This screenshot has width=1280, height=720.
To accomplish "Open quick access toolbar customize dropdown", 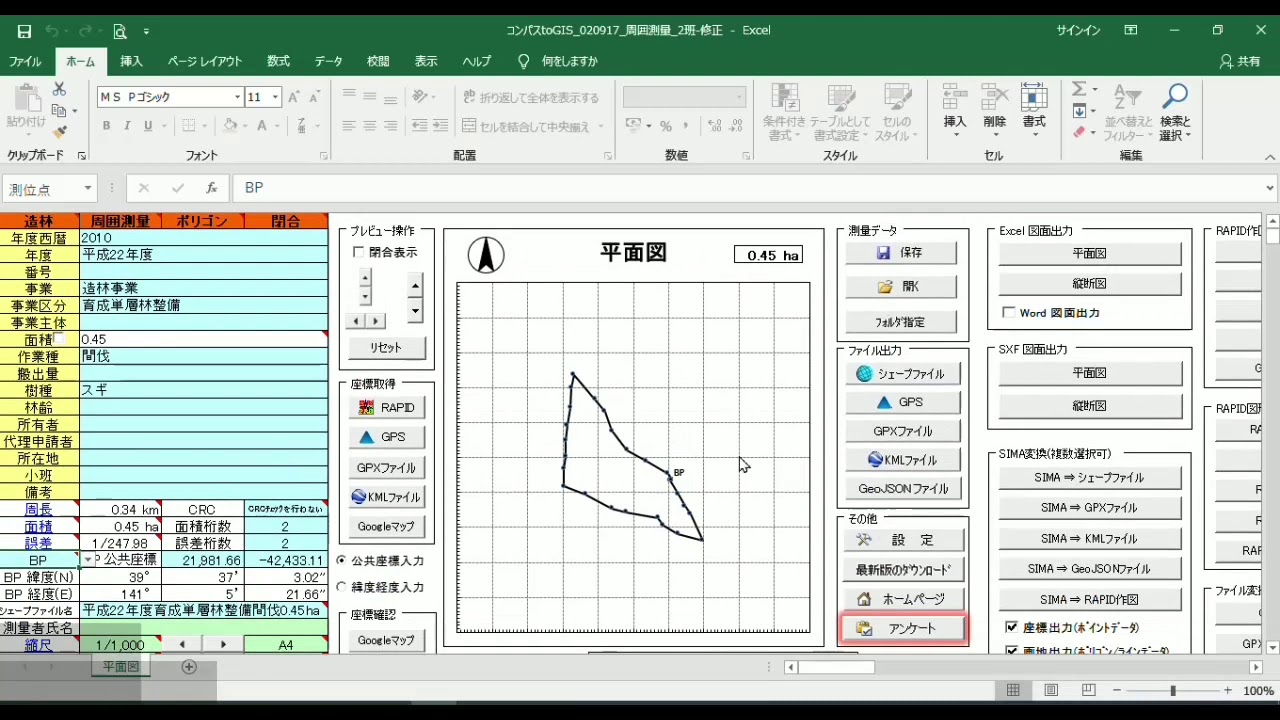I will [146, 31].
